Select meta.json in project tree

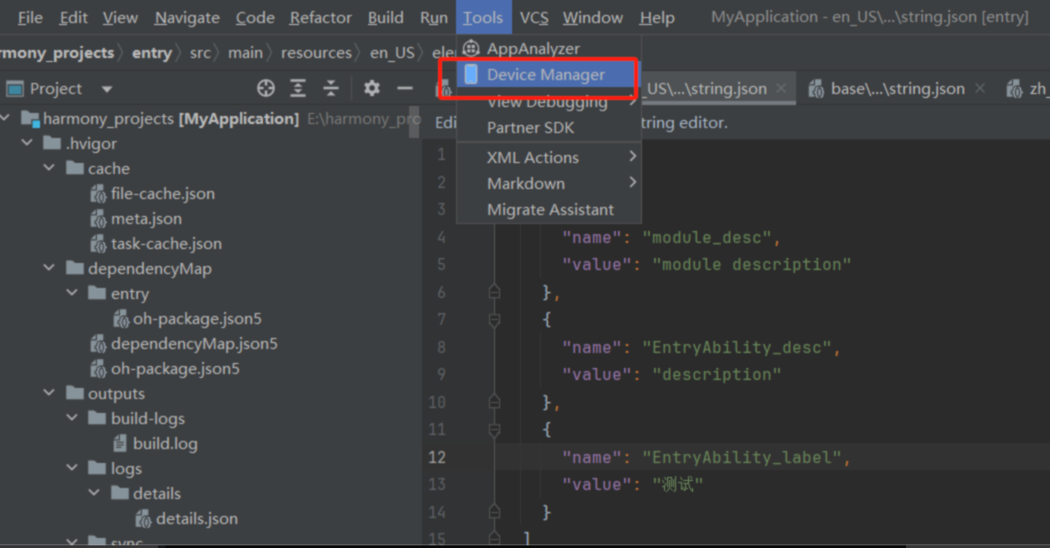[x=146, y=218]
